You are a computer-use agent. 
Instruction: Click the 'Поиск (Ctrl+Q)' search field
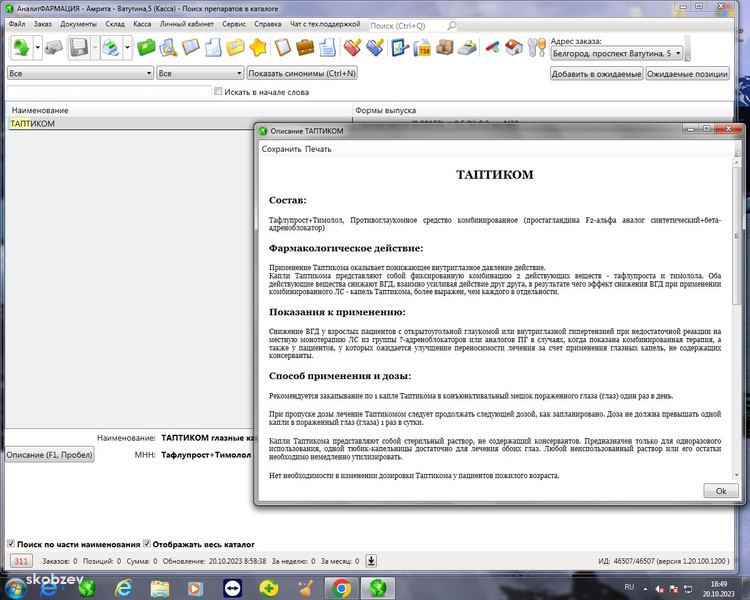tap(423, 25)
